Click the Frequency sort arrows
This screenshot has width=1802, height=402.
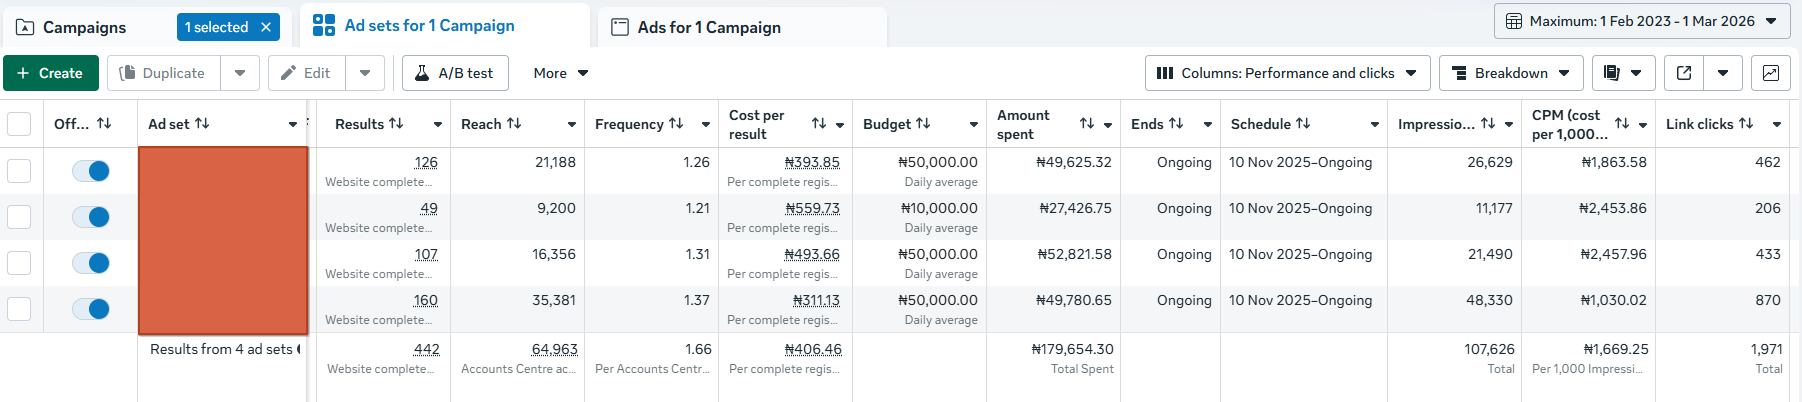coord(676,124)
